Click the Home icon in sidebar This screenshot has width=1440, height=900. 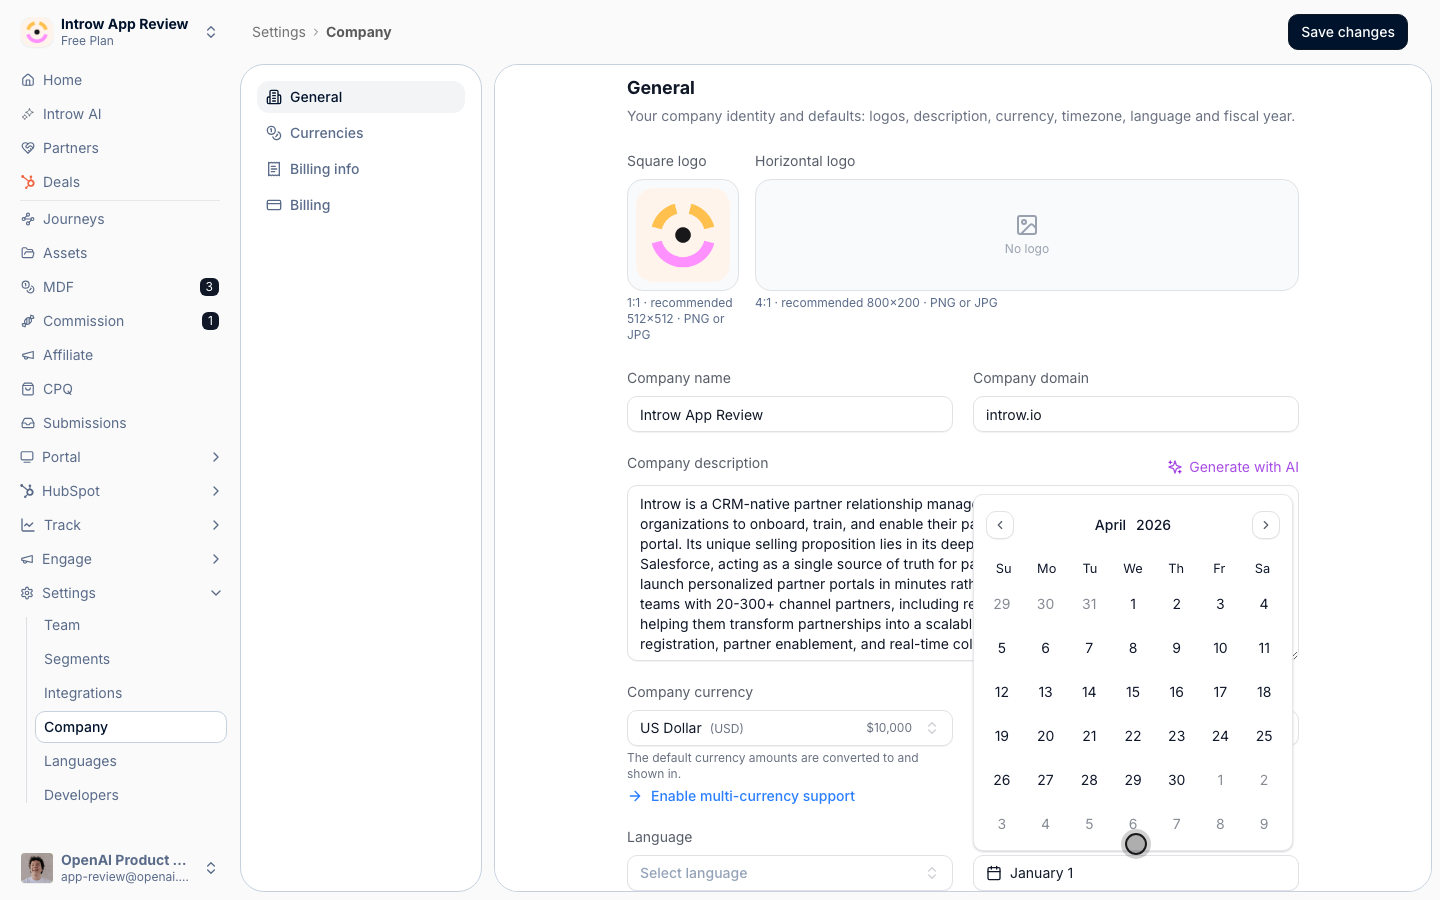coord(28,80)
